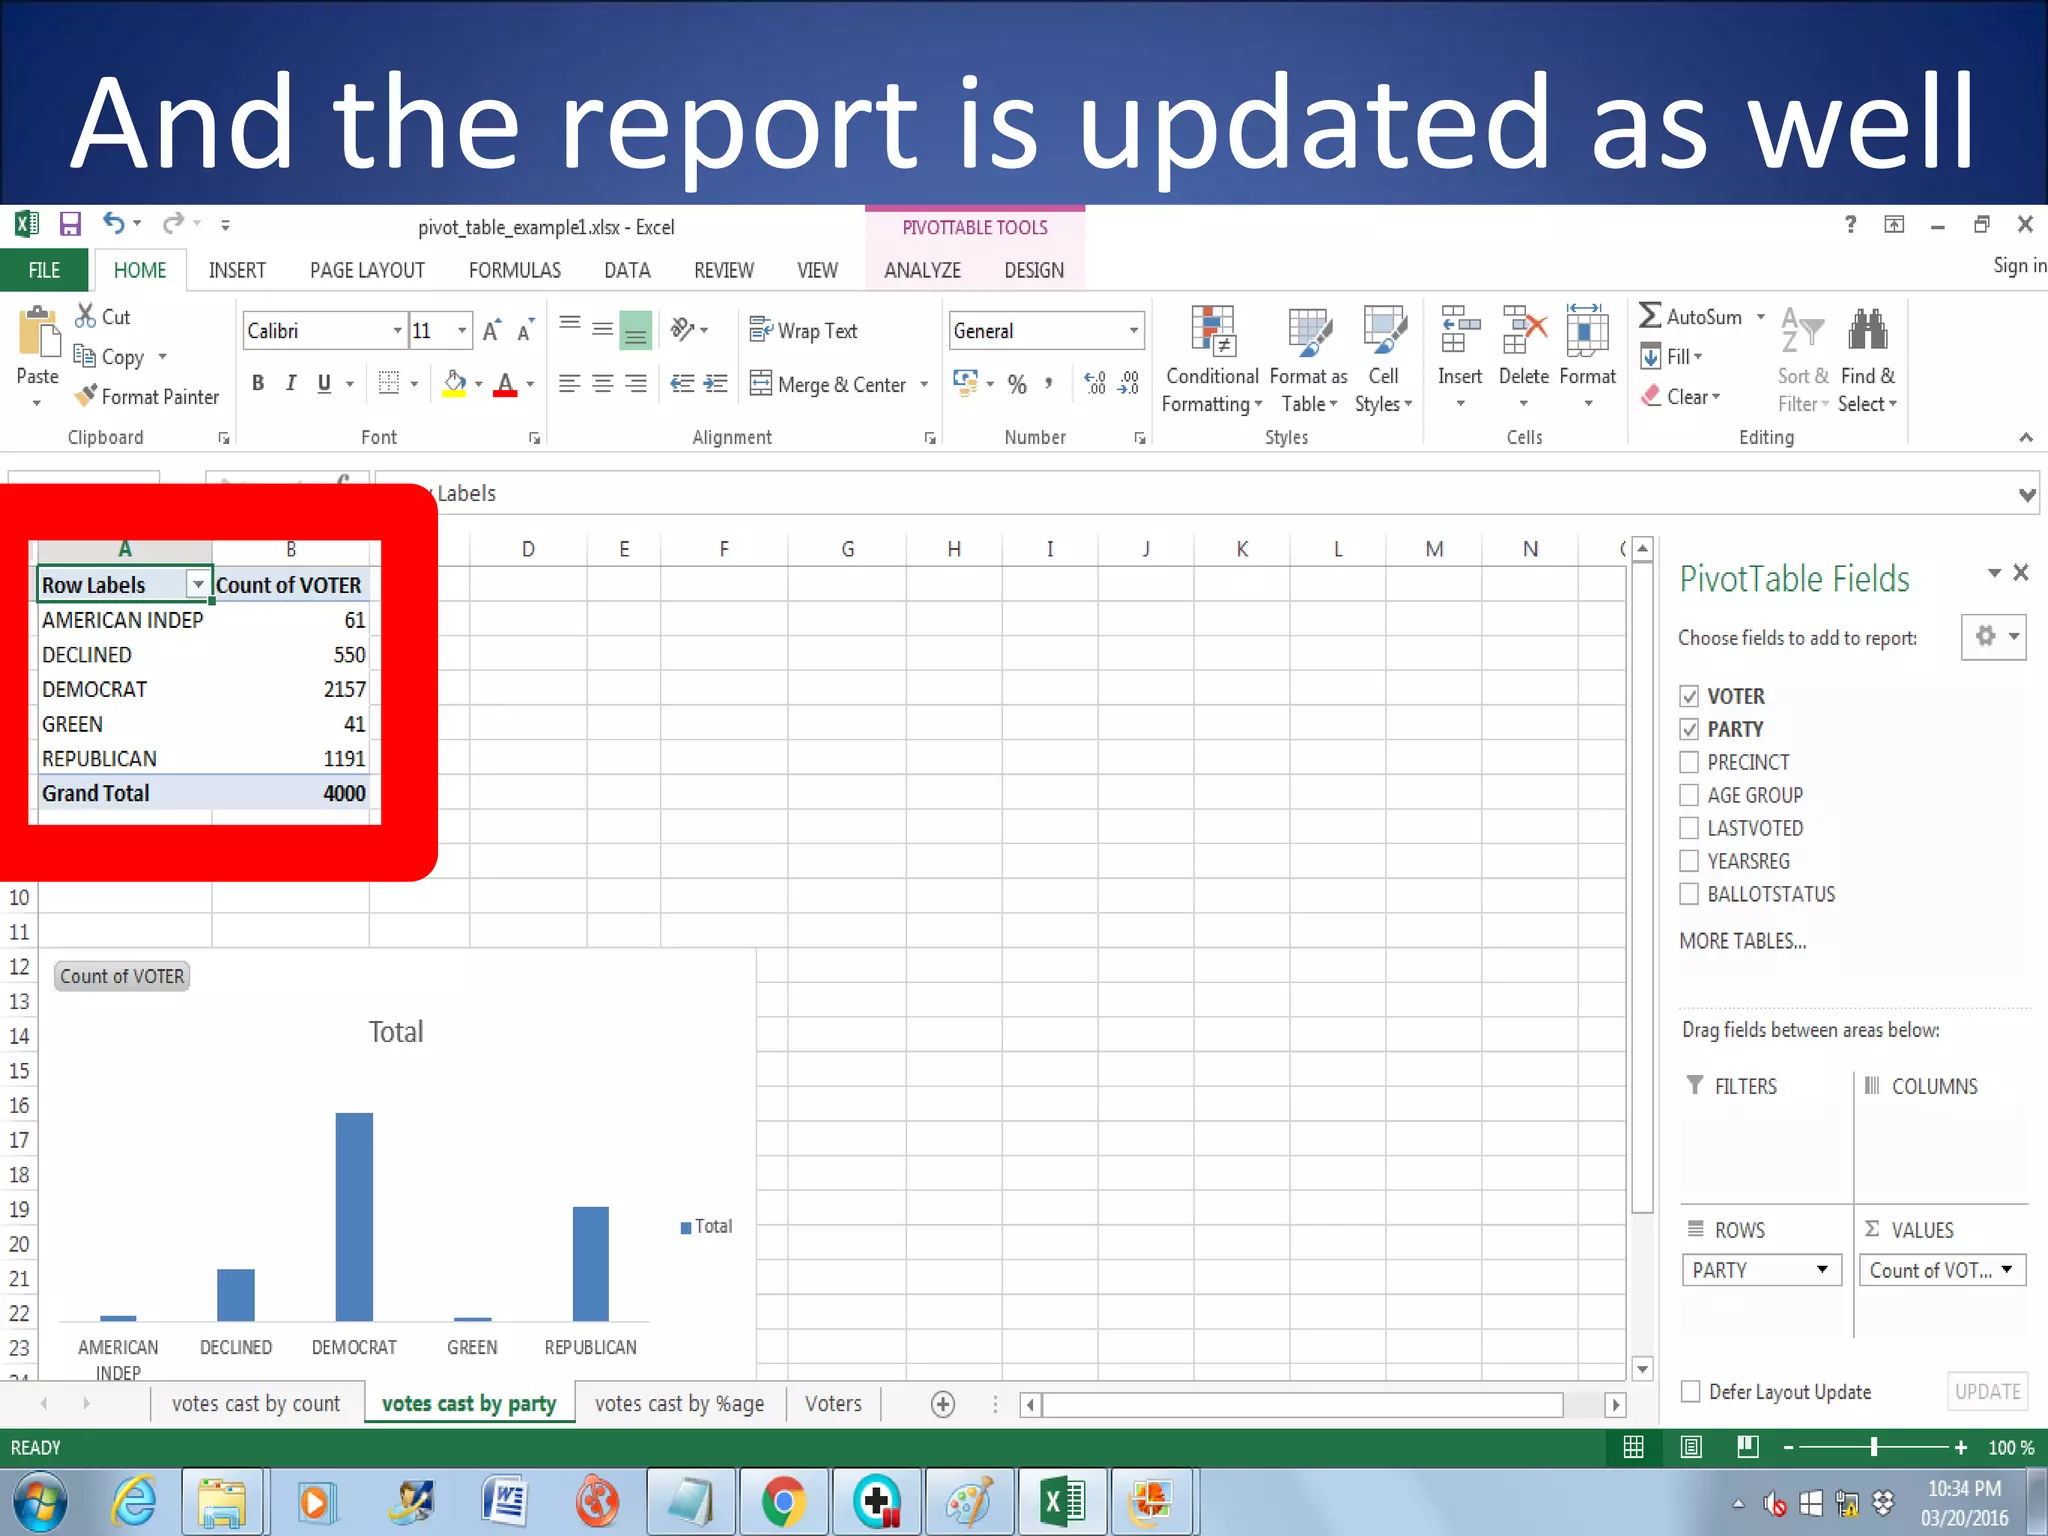Open the 'votes cast by %age' sheet
2048x1536 pixels.
[x=680, y=1404]
